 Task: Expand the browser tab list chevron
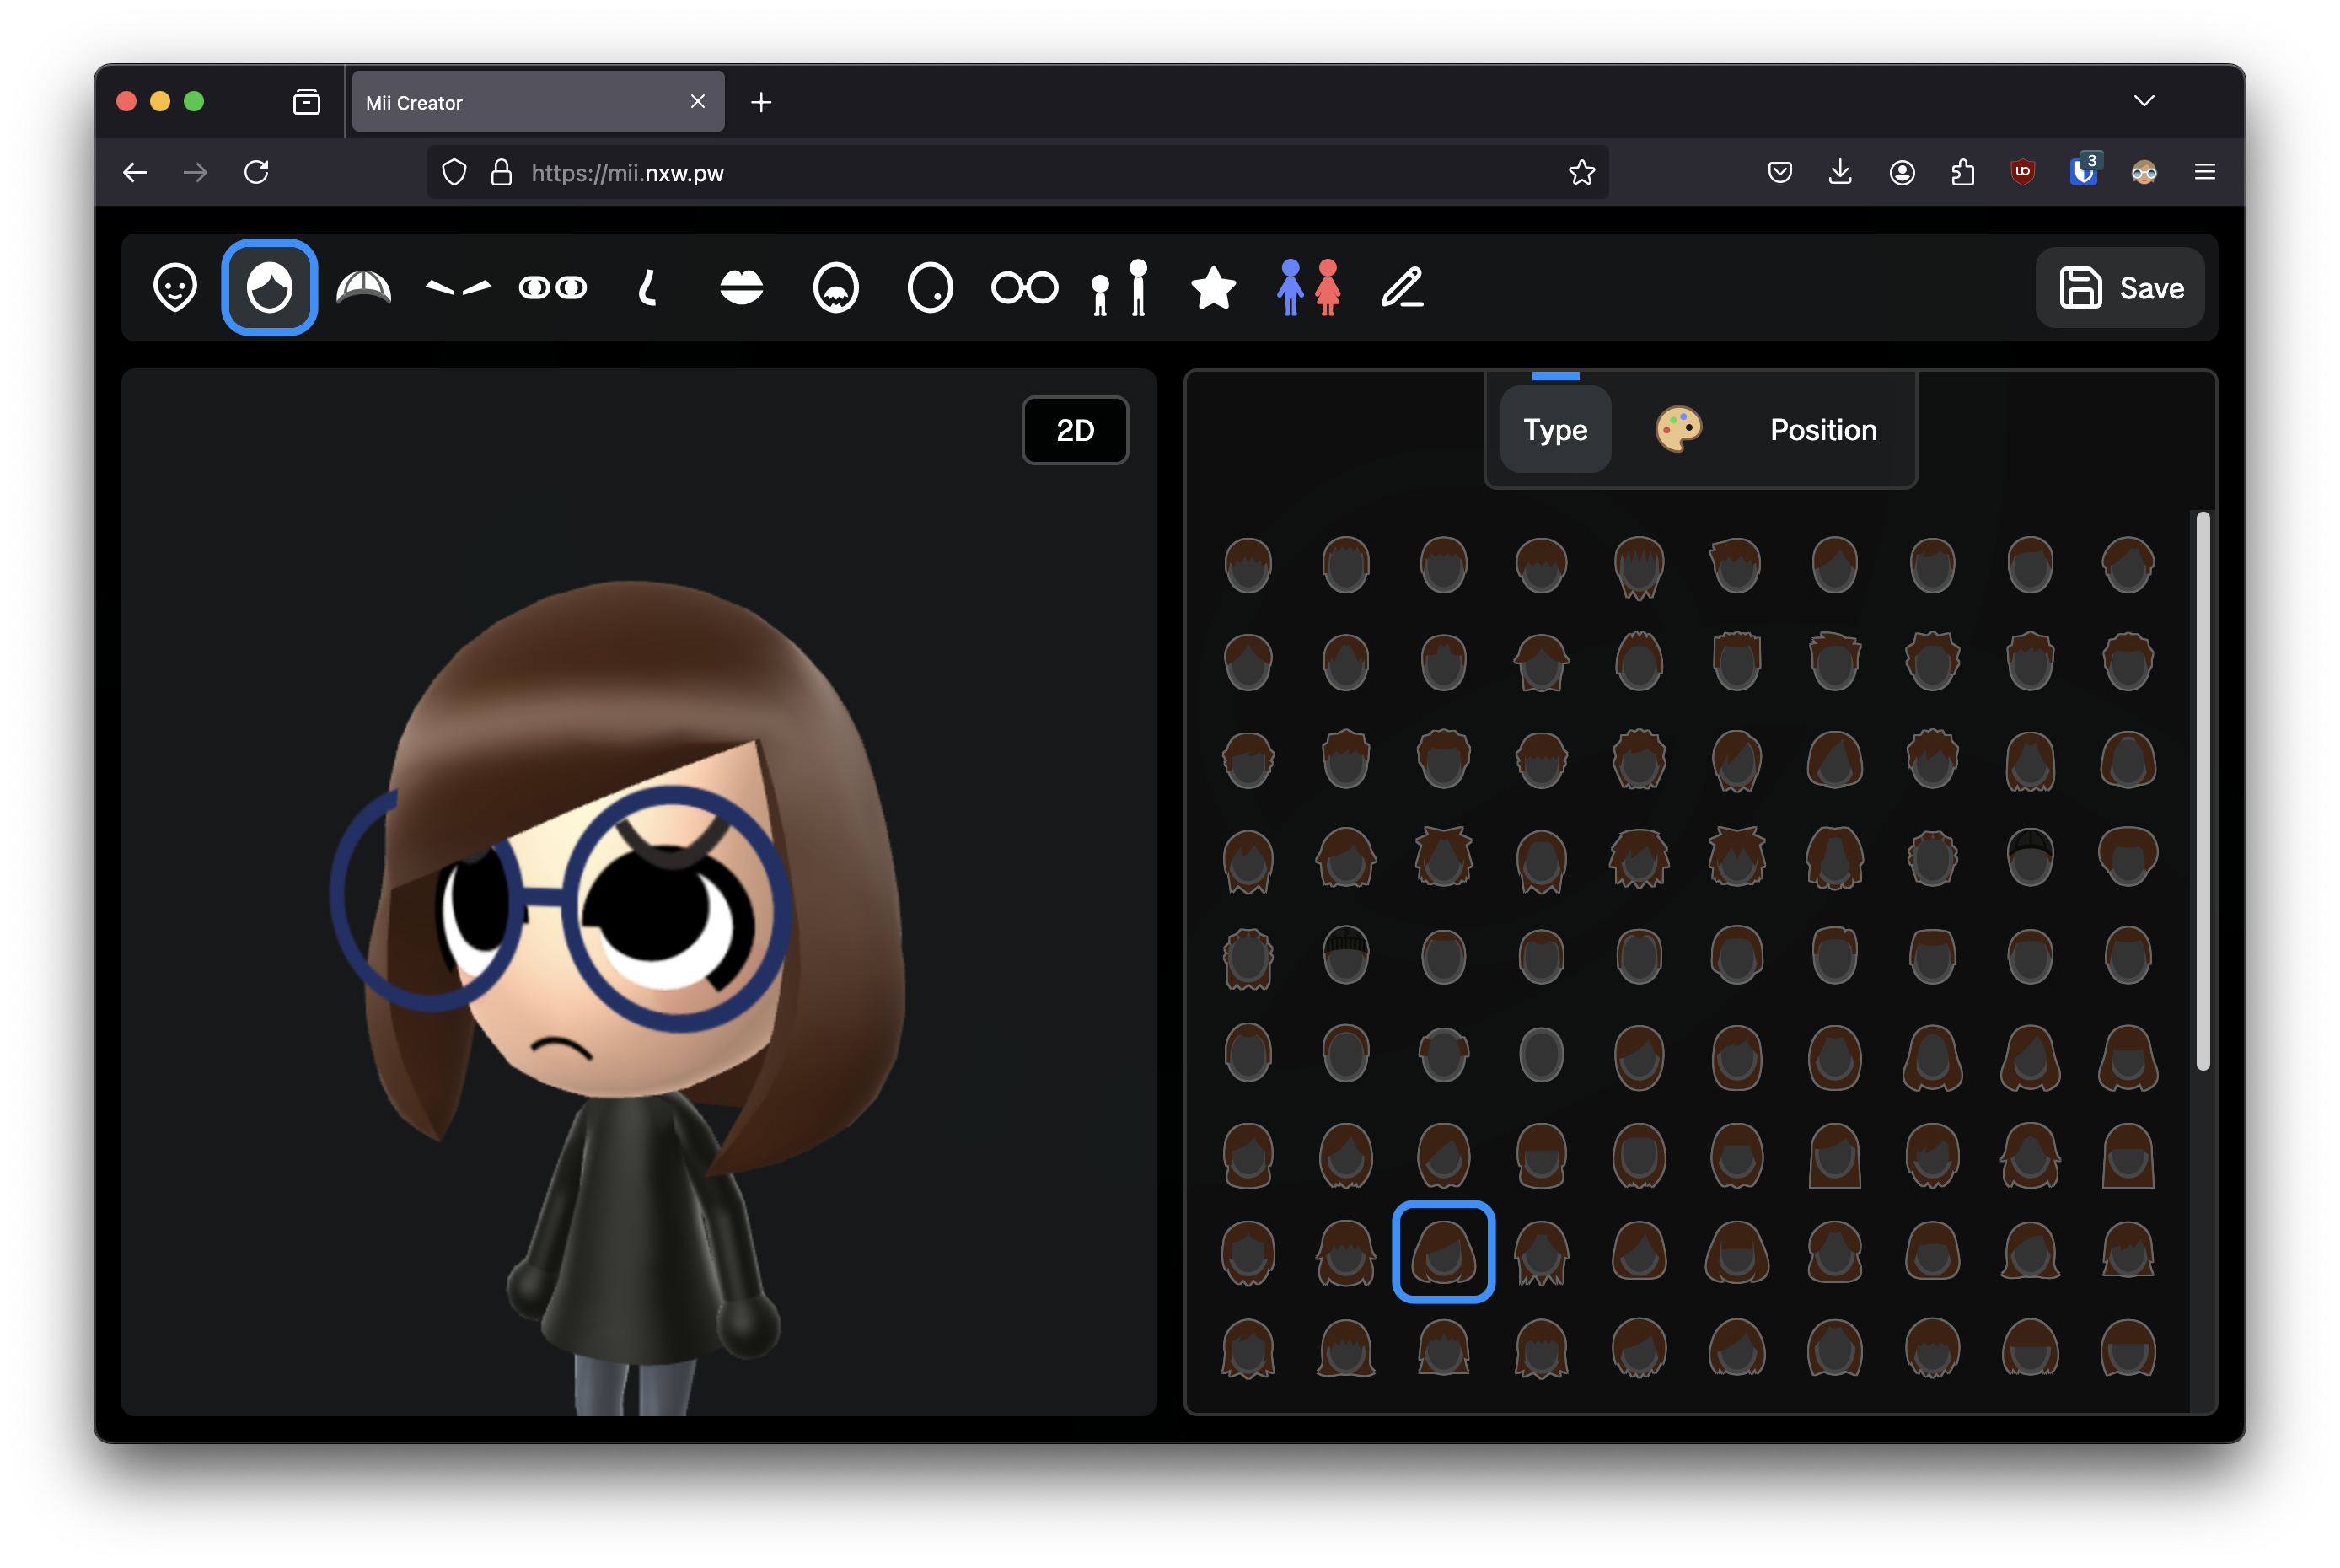click(2143, 101)
